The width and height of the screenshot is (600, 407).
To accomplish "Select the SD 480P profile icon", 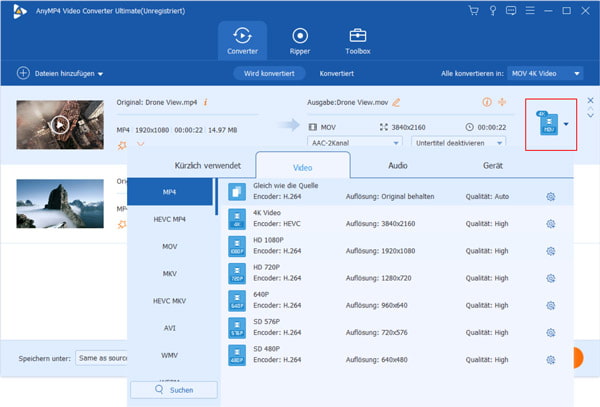I will [x=237, y=355].
